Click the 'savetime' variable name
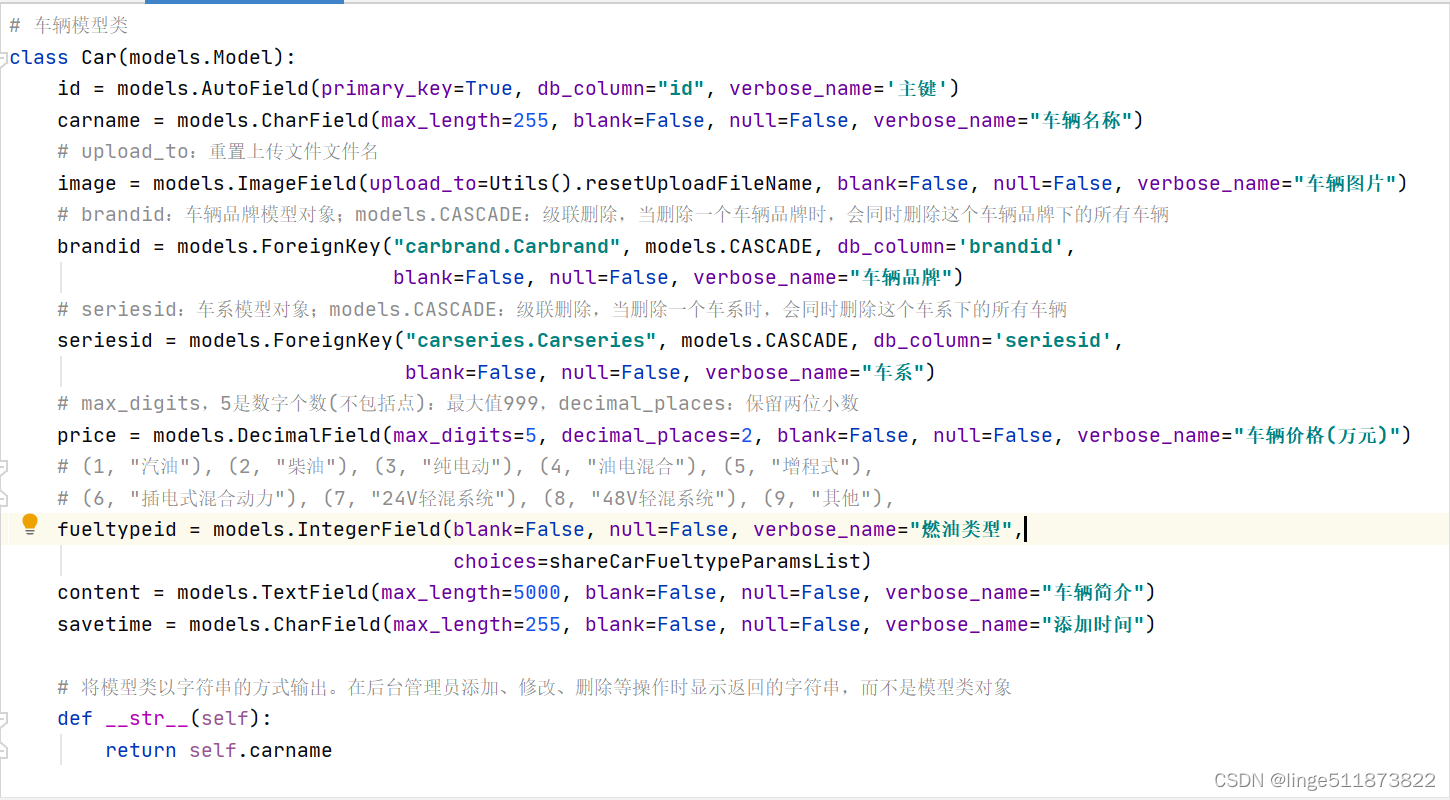This screenshot has height=800, width=1450. (x=105, y=625)
